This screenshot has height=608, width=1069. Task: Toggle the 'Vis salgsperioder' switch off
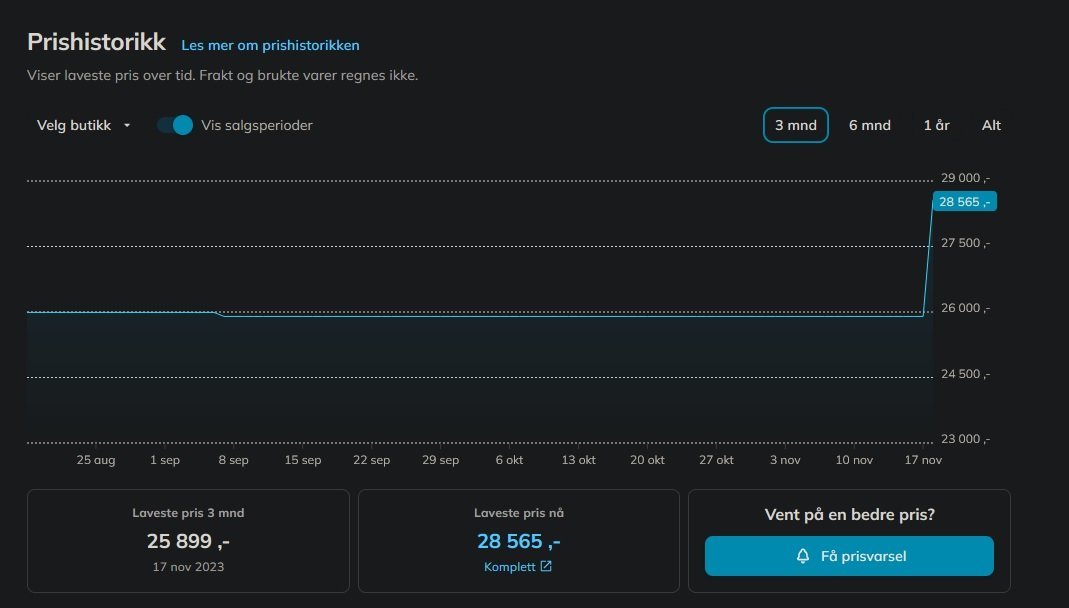coord(175,125)
